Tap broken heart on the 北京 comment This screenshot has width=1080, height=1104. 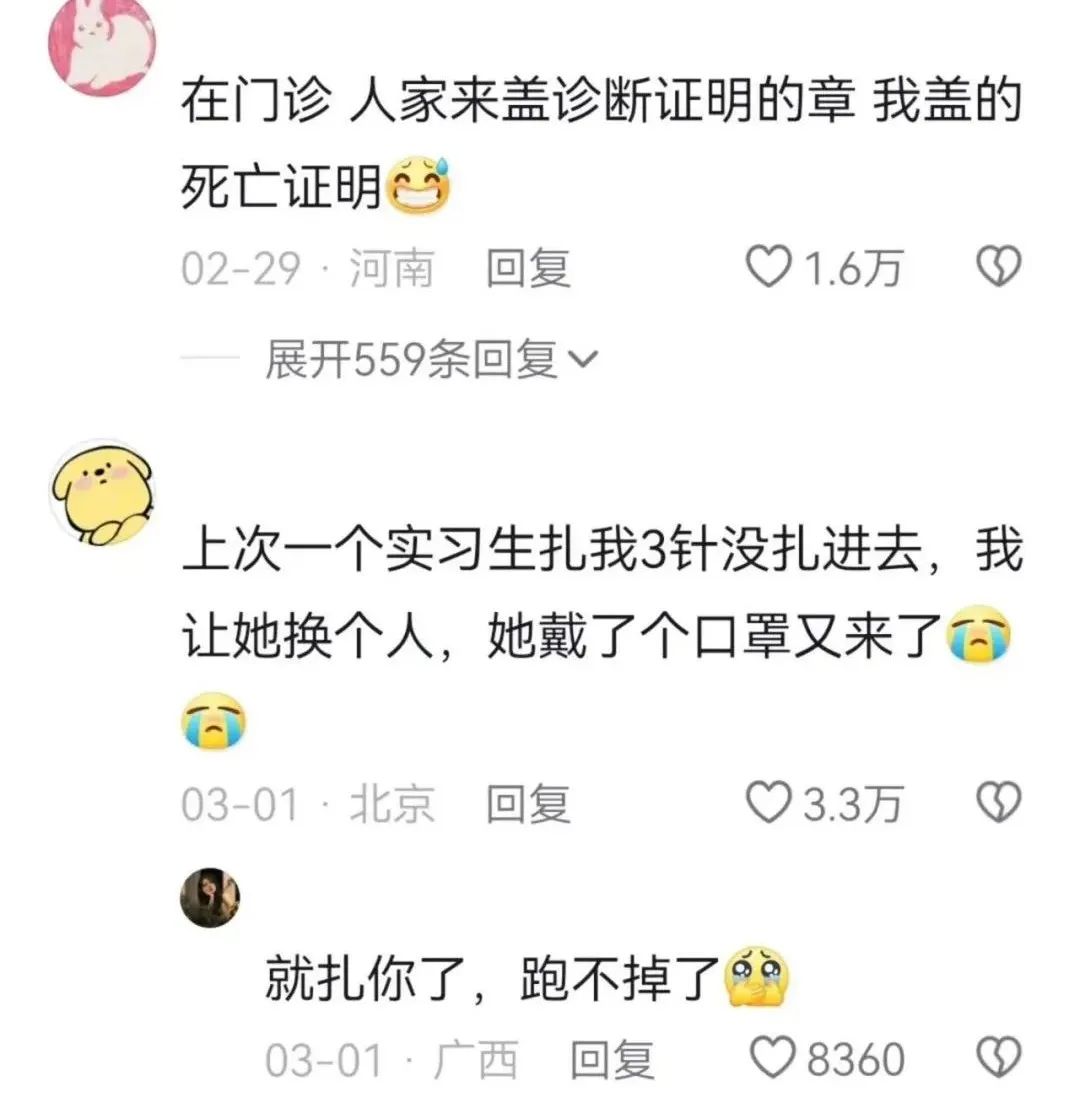pos(998,802)
